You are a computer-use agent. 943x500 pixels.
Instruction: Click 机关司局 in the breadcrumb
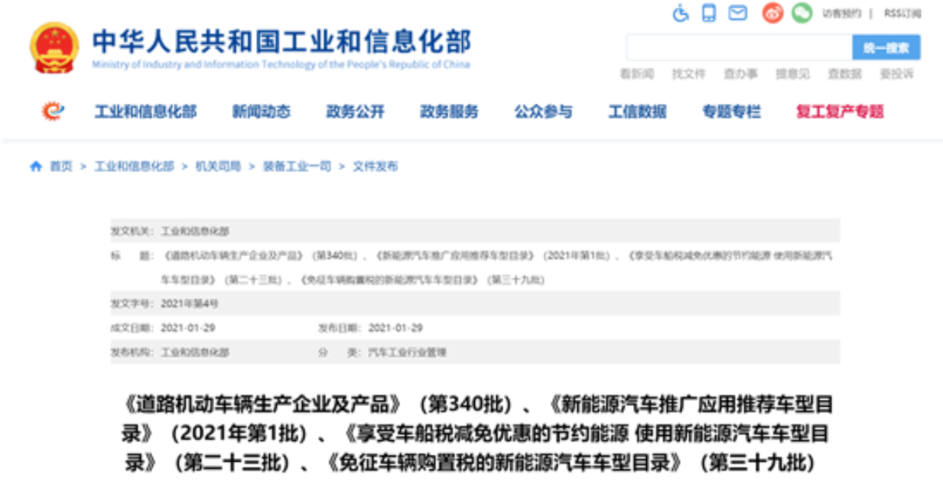coord(218,166)
